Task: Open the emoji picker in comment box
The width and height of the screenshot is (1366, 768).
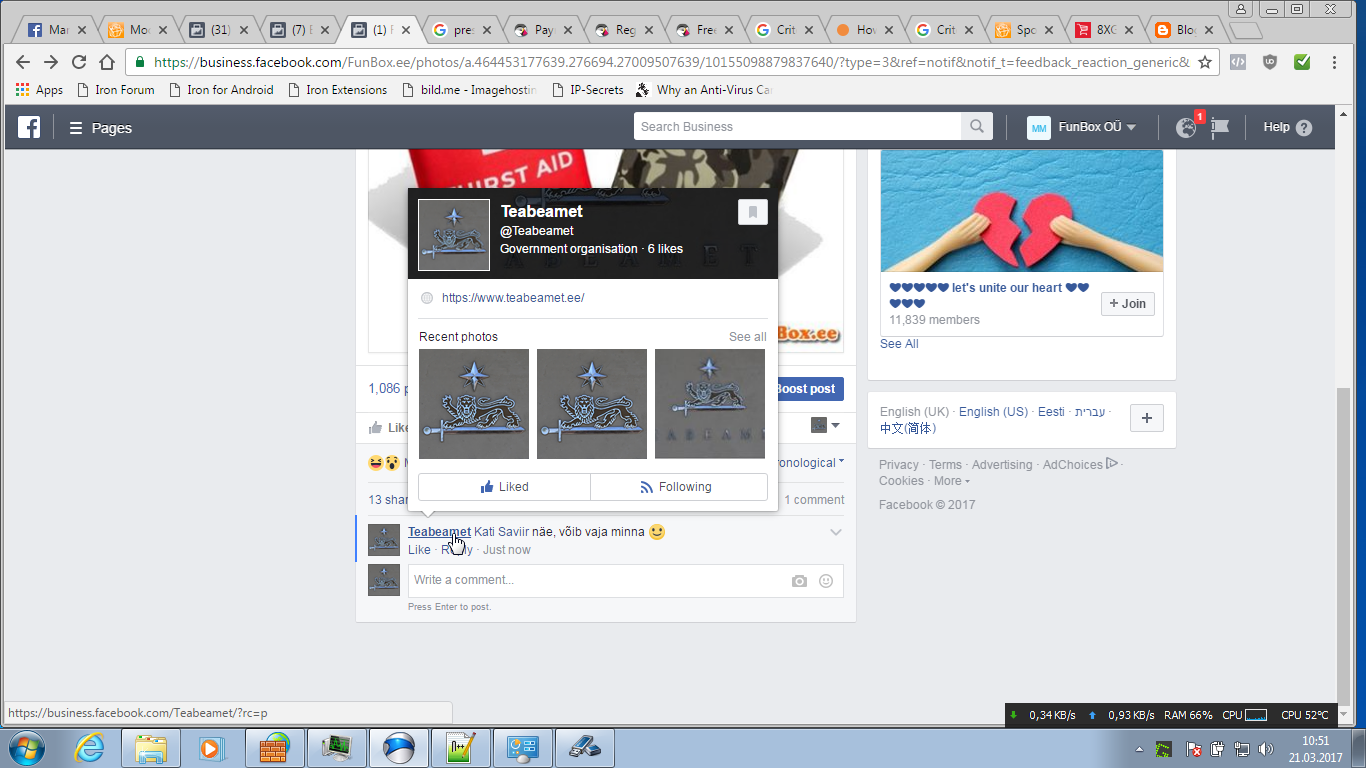Action: click(826, 581)
